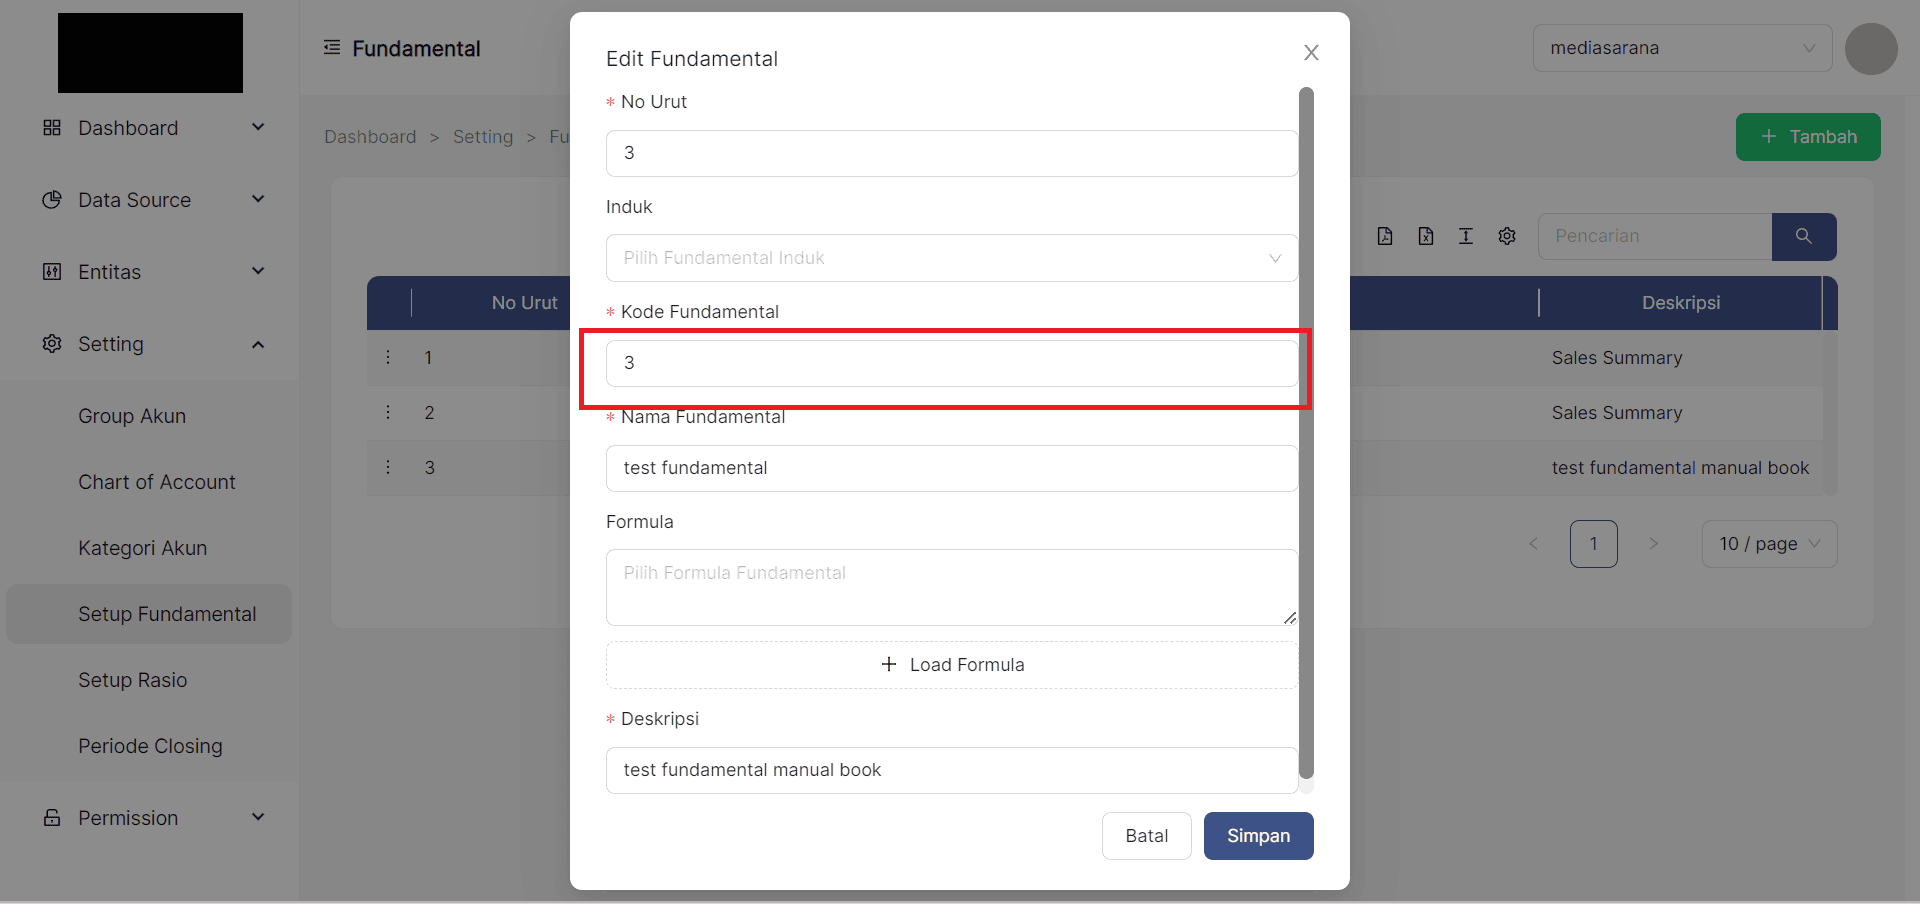The height and width of the screenshot is (904, 1920).
Task: Open table column settings gear icon
Action: pos(1507,236)
